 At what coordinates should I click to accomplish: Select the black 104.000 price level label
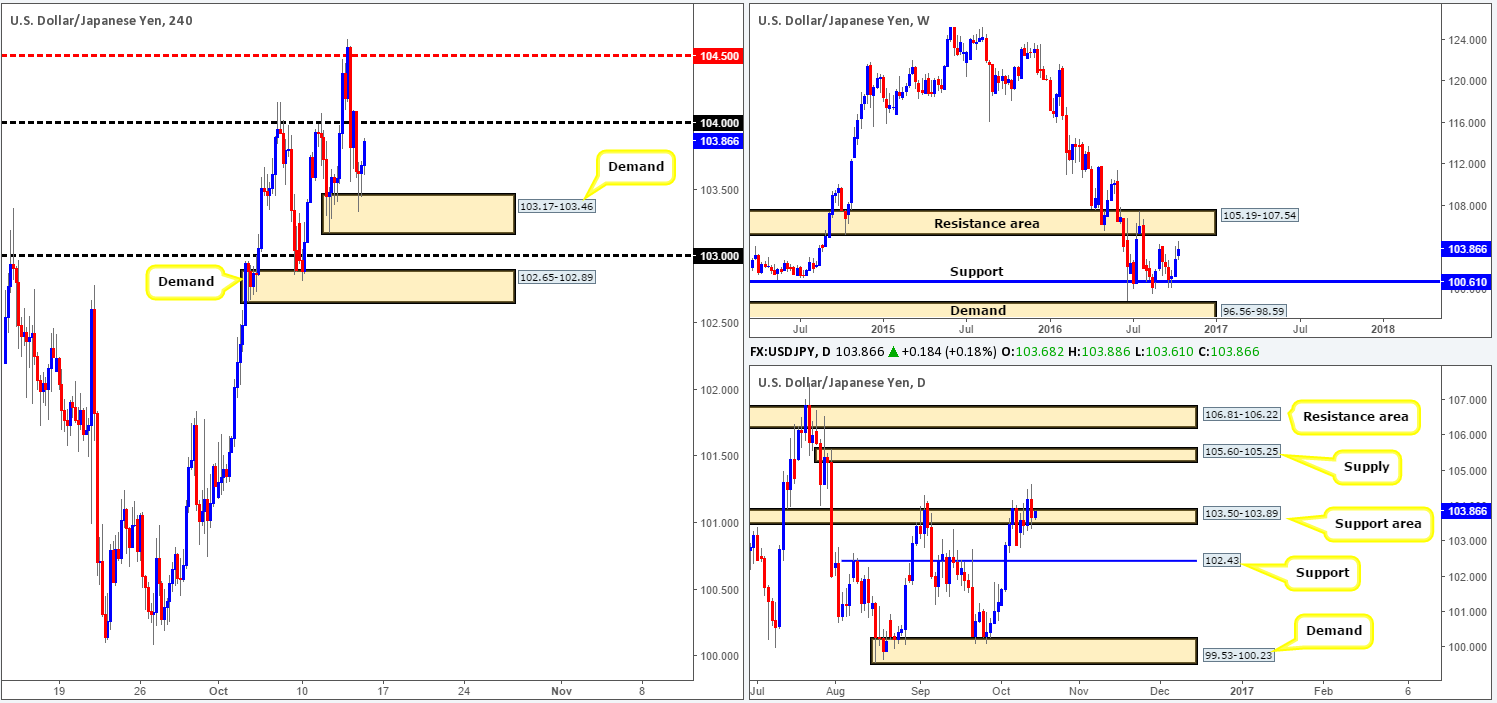click(717, 123)
